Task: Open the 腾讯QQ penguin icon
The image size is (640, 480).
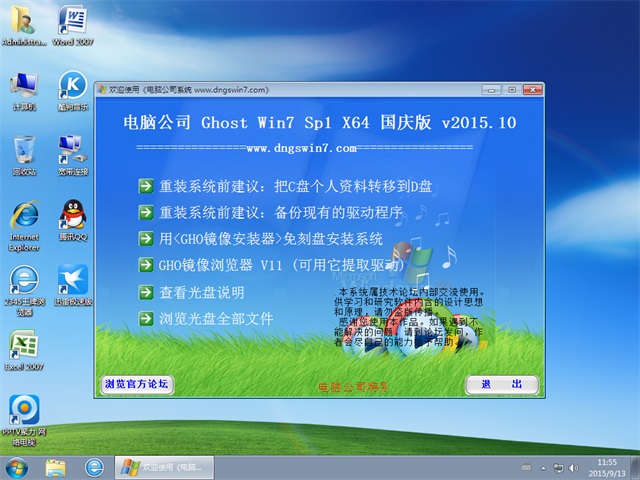Action: pos(71,218)
